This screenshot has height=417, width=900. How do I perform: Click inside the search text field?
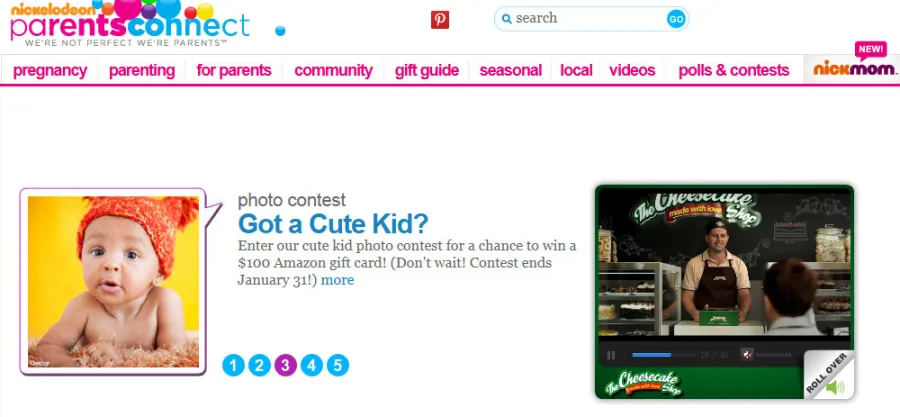[x=588, y=18]
